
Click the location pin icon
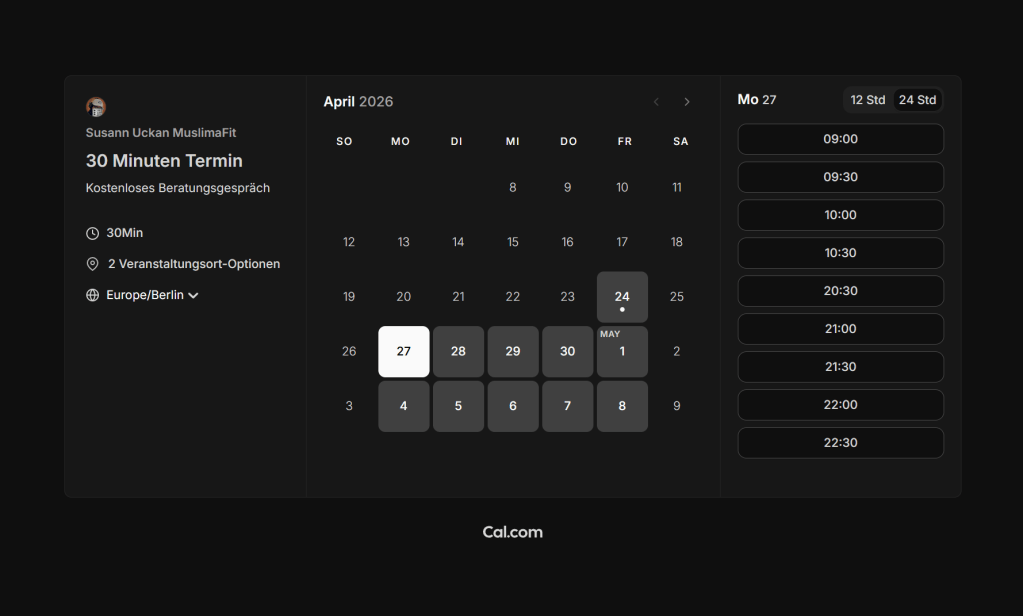pyautogui.click(x=93, y=264)
